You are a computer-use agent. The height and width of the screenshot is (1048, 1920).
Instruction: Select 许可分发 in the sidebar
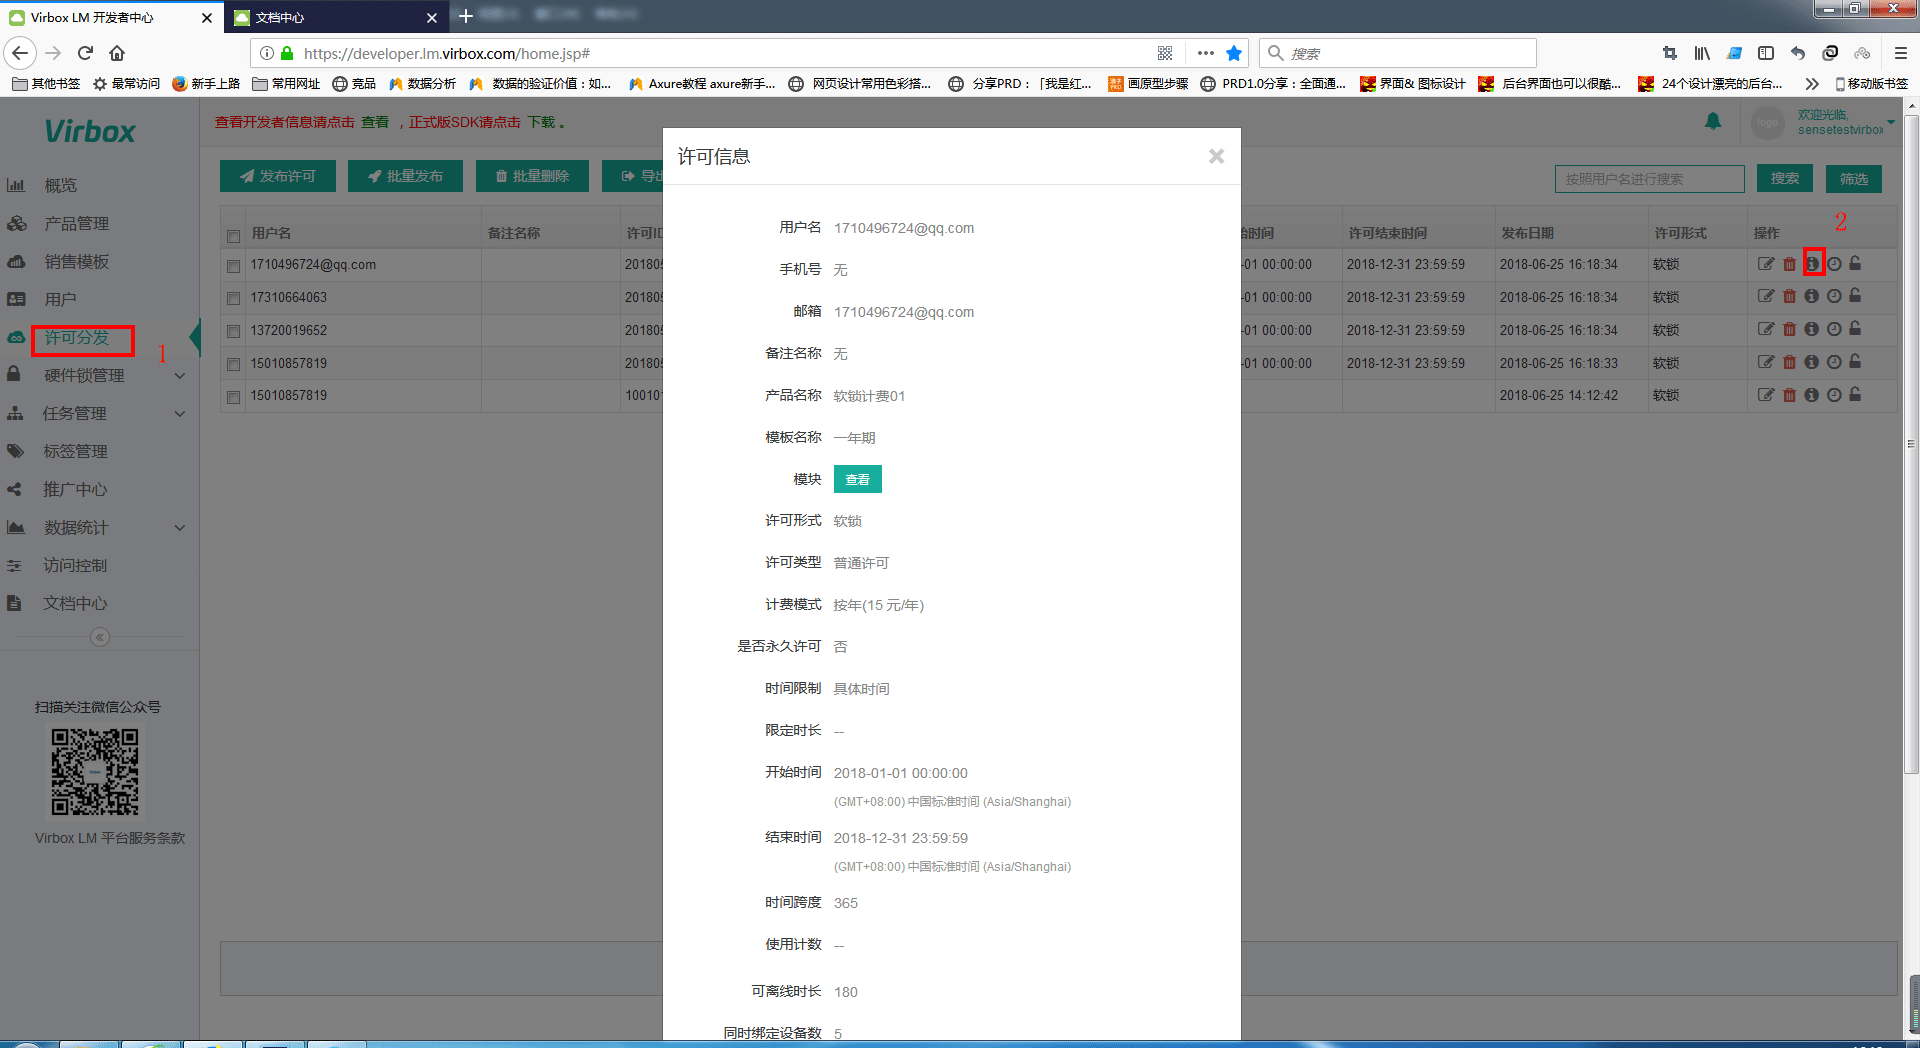coord(77,338)
